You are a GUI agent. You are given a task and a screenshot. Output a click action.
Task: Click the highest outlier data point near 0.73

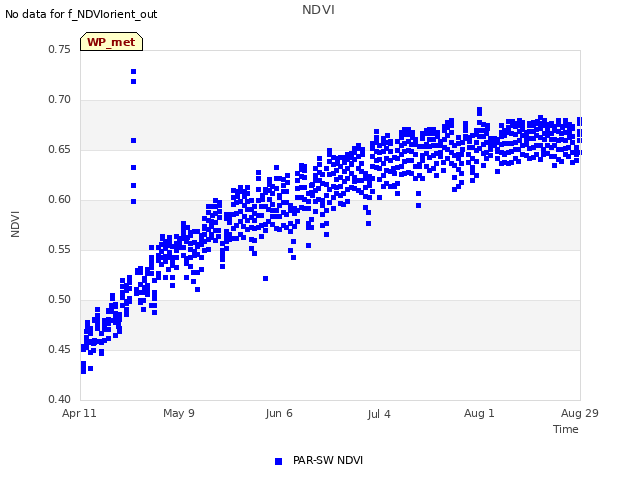133,71
